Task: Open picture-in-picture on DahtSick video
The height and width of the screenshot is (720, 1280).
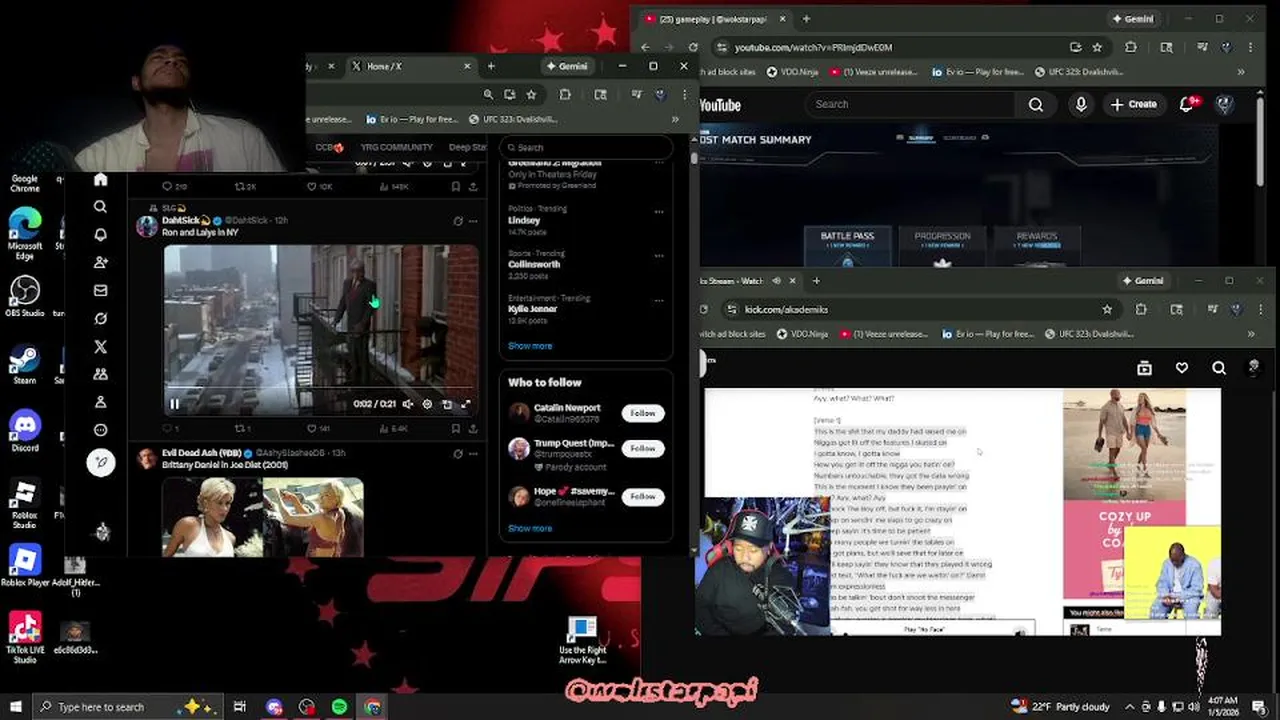Action: (x=447, y=404)
